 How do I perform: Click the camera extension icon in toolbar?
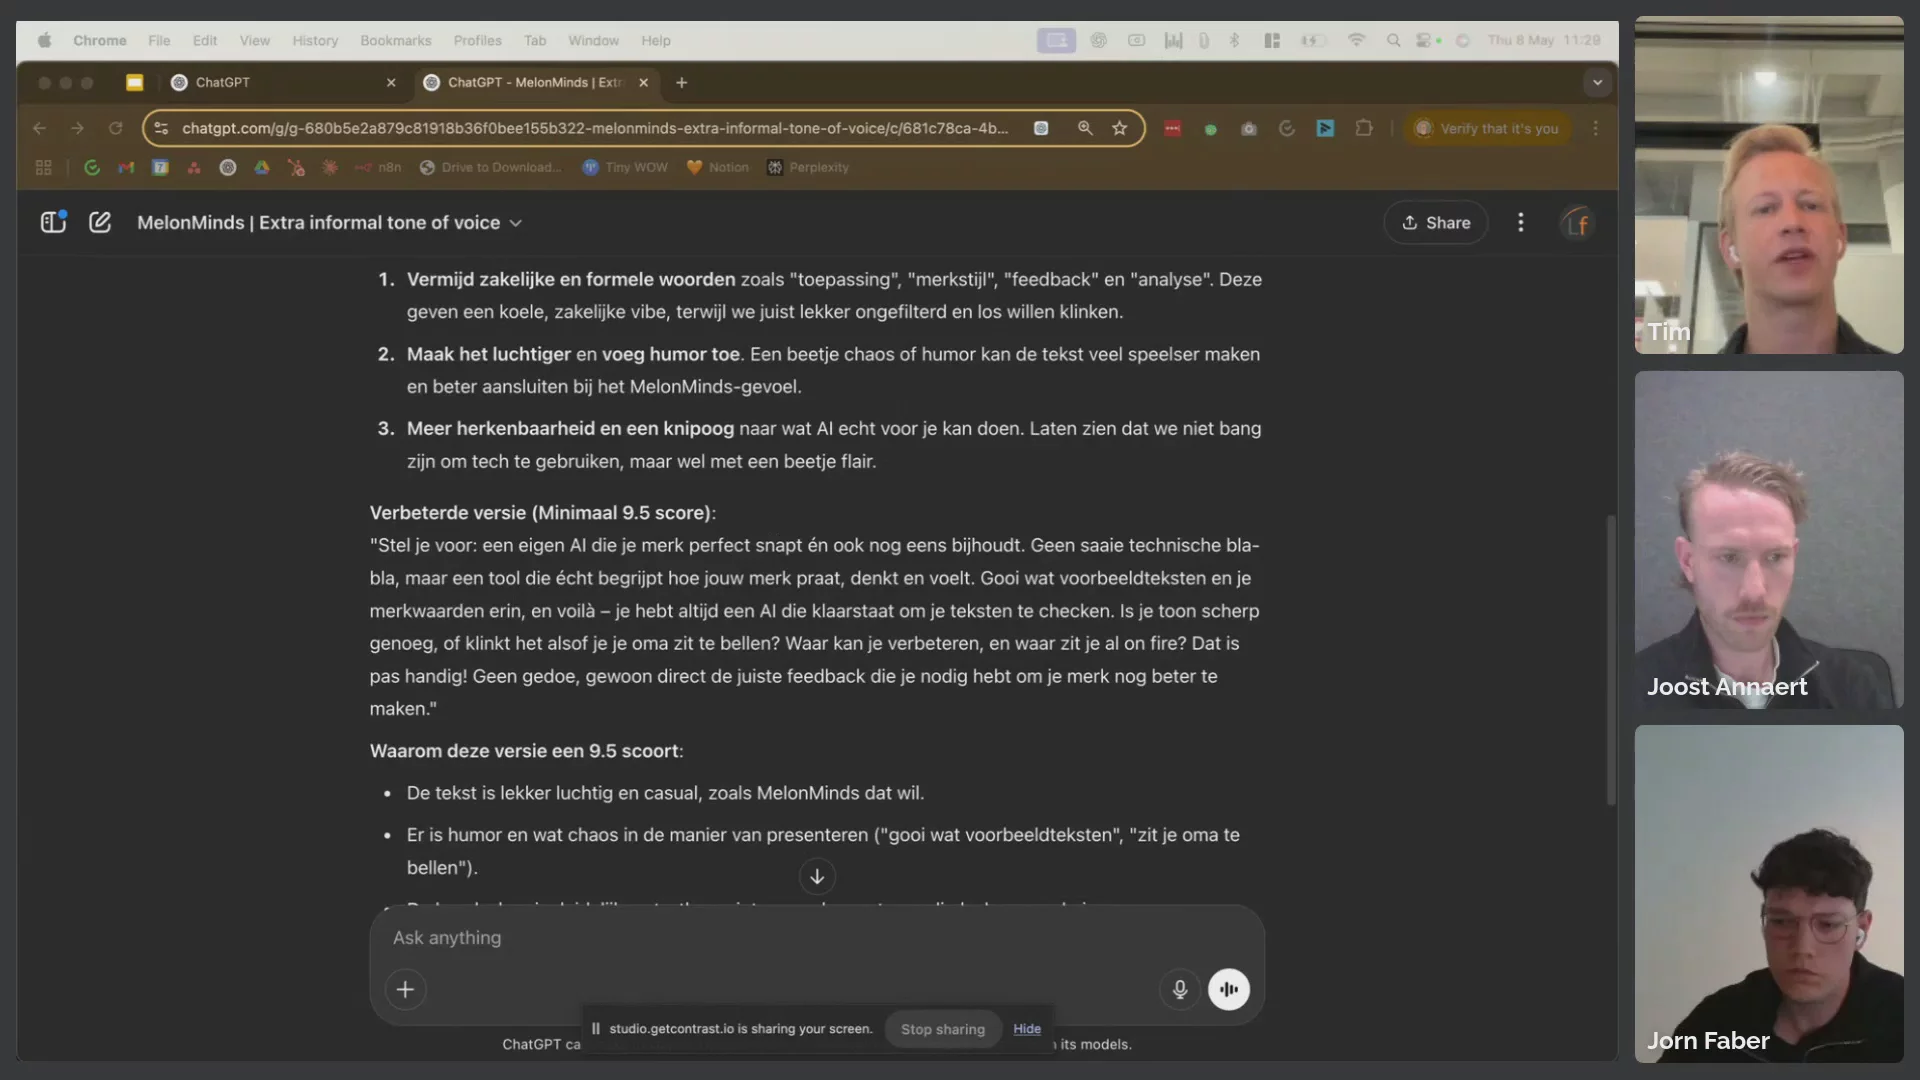1249,129
